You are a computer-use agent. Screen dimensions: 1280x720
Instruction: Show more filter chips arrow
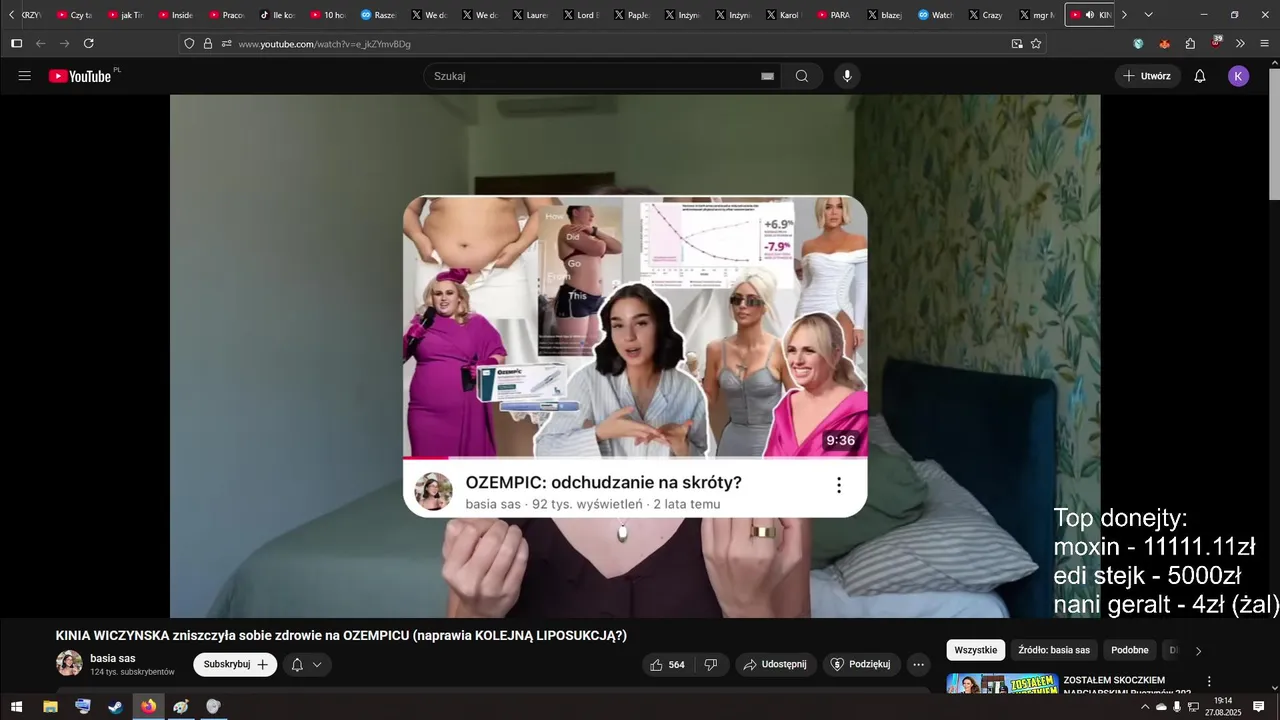(1198, 651)
